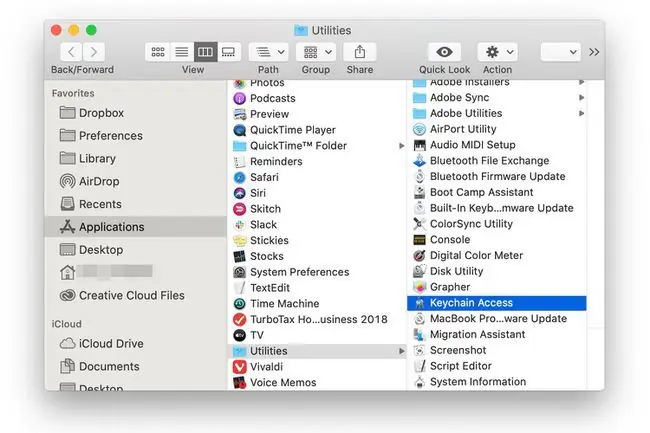Open Preferences folder in sidebar
650x433 pixels.
point(135,135)
